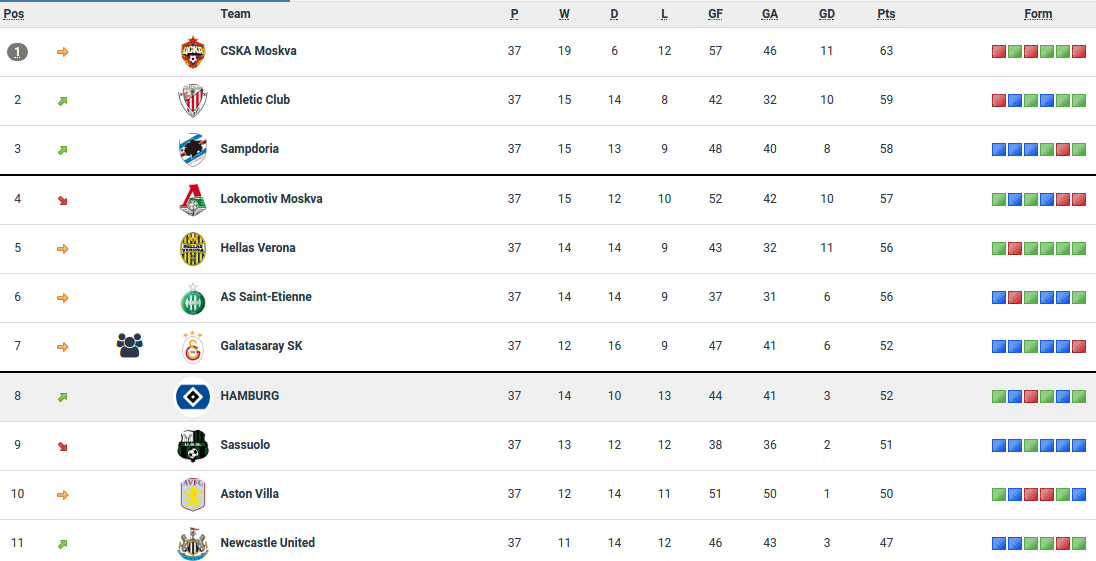
Task: Click the Hamburg diamond logo
Action: pyautogui.click(x=192, y=397)
